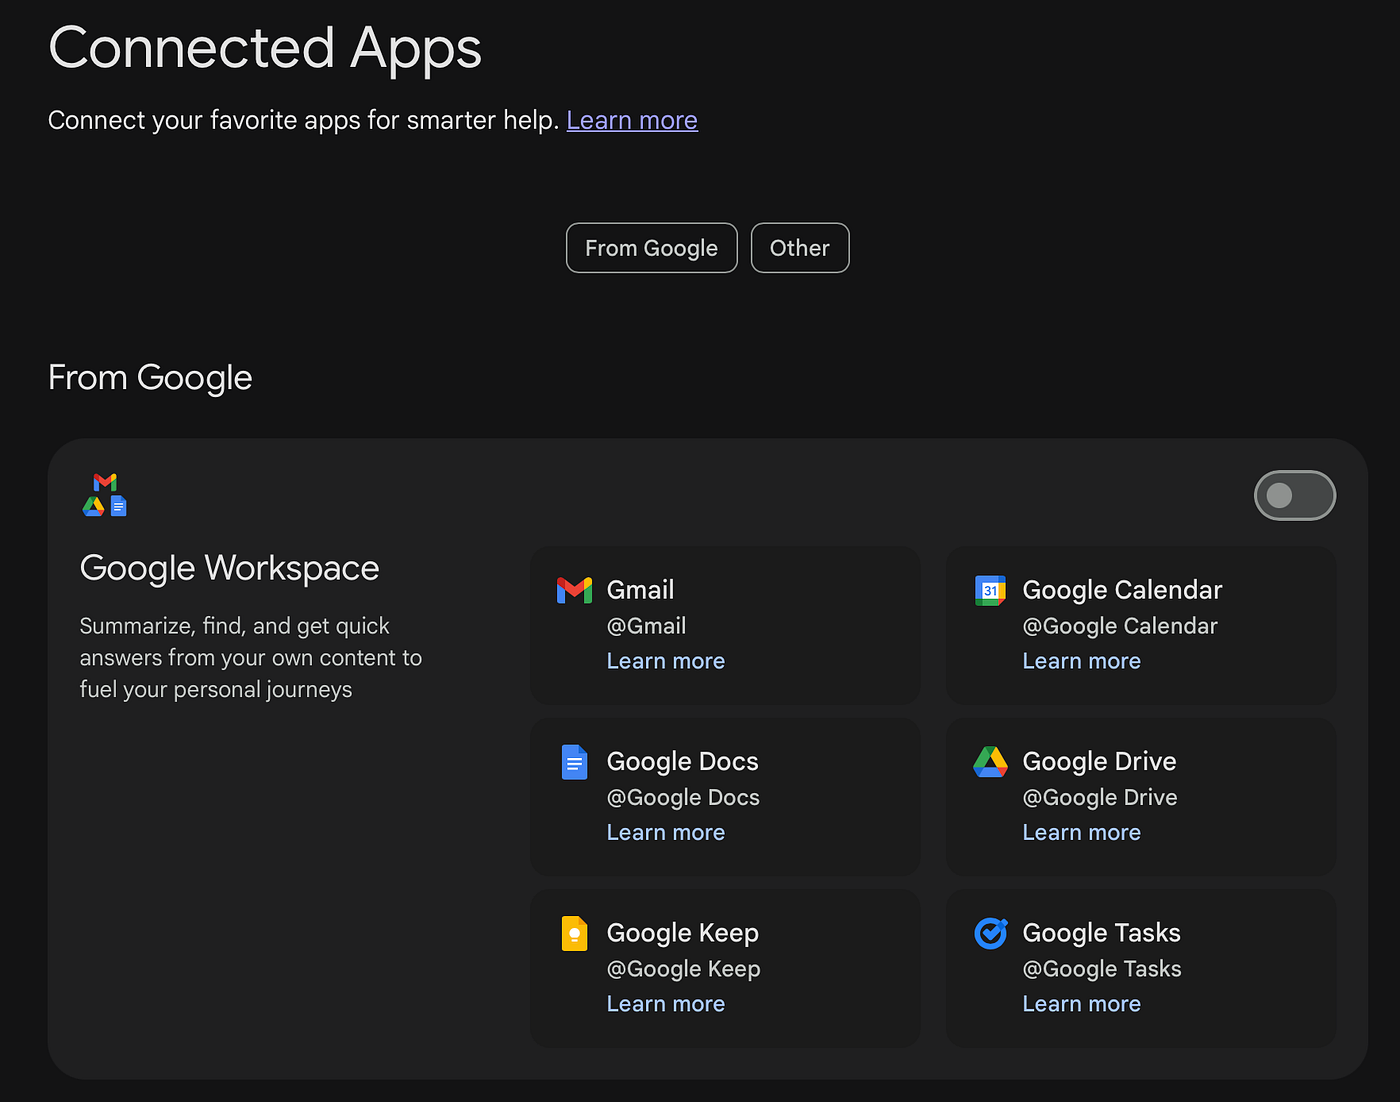The width and height of the screenshot is (1400, 1102).
Task: Click the Google Tasks card title
Action: (1102, 933)
